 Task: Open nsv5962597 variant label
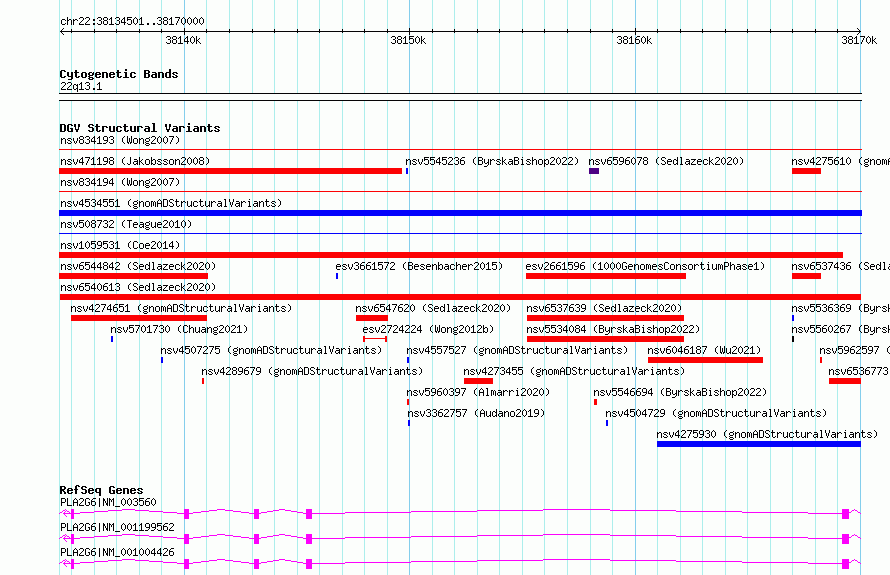pyautogui.click(x=854, y=350)
